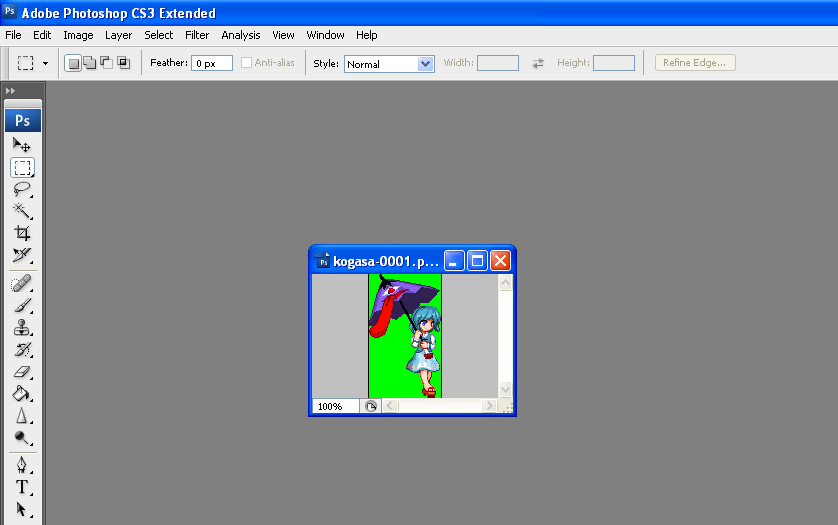Viewport: 838px width, 525px height.
Task: Open the Style dropdown set to Normal
Action: (x=389, y=64)
